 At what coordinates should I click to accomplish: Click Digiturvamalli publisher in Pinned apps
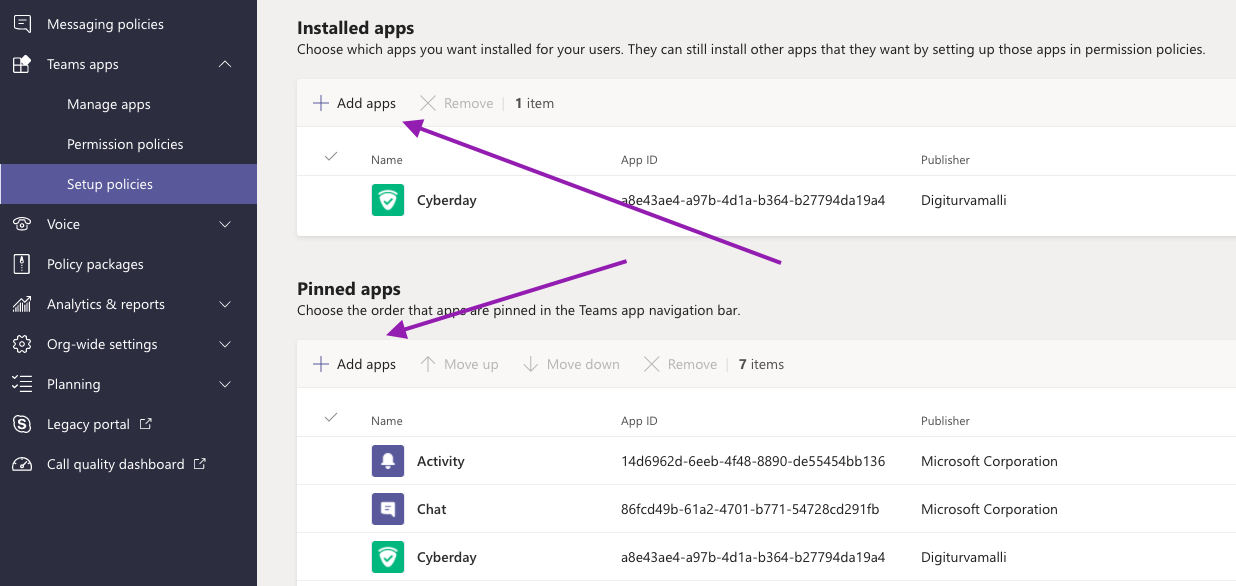point(964,557)
